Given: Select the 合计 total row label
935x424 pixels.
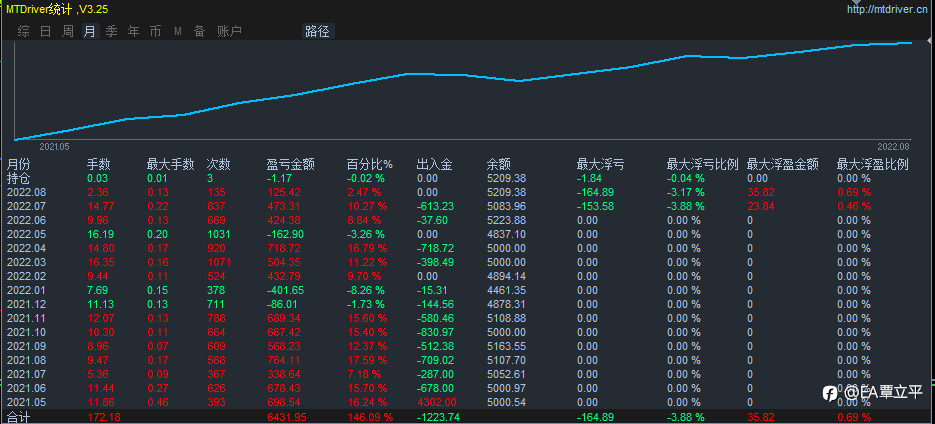Looking at the screenshot, I should [x=18, y=416].
